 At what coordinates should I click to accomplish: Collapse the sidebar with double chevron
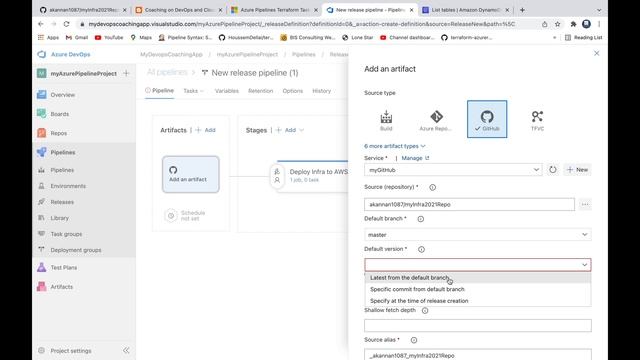pos(126,351)
